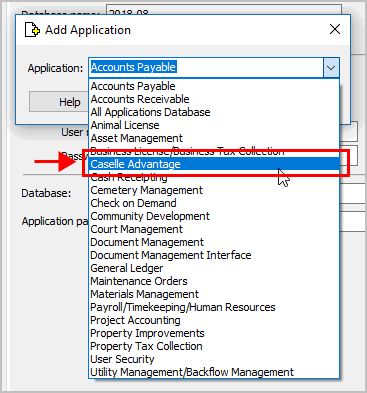
Task: Choose Asset Management option
Action: click(214, 138)
